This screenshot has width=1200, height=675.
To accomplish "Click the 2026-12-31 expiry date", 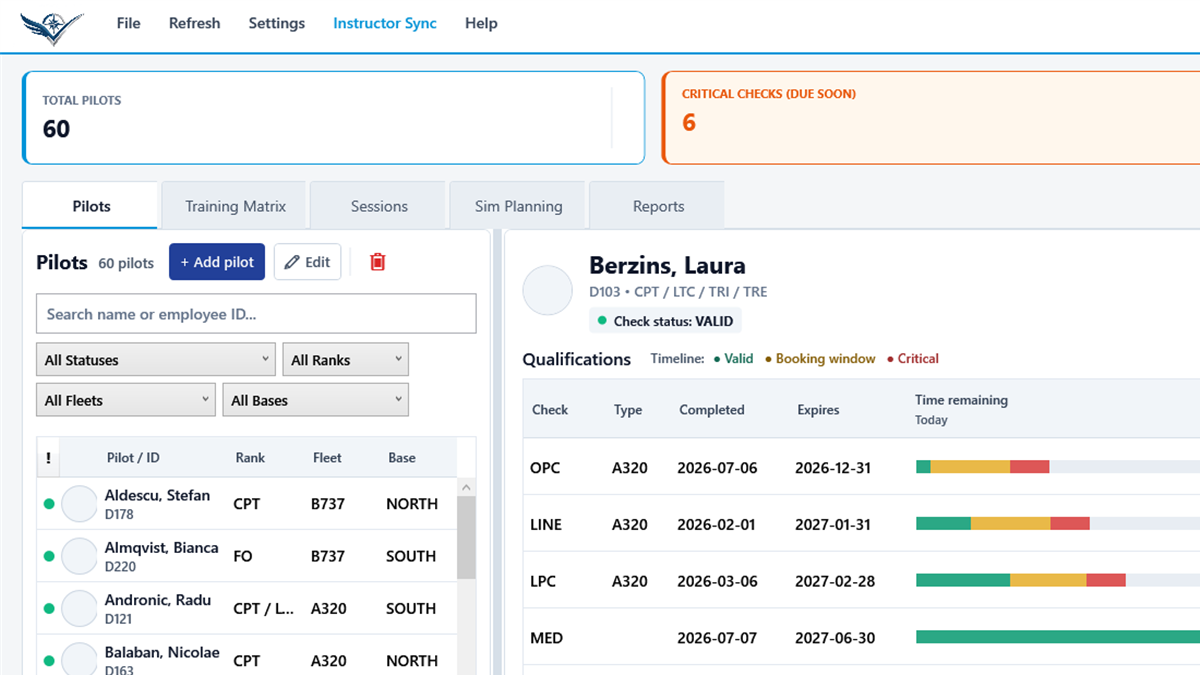I will click(x=833, y=467).
